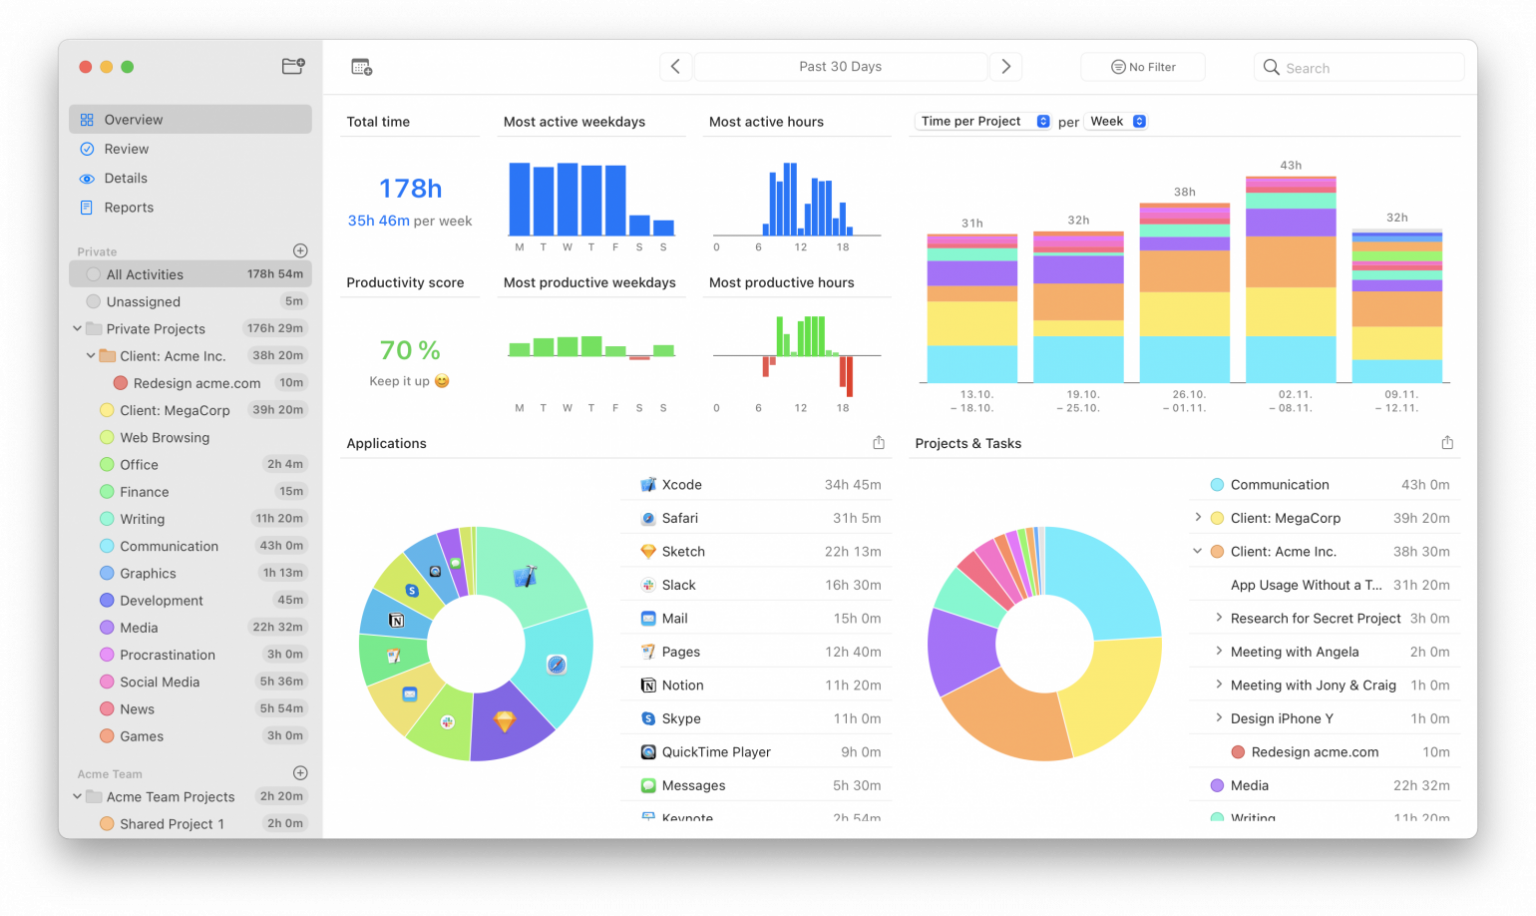Click the Safari icon in the Applications list

[x=646, y=518]
